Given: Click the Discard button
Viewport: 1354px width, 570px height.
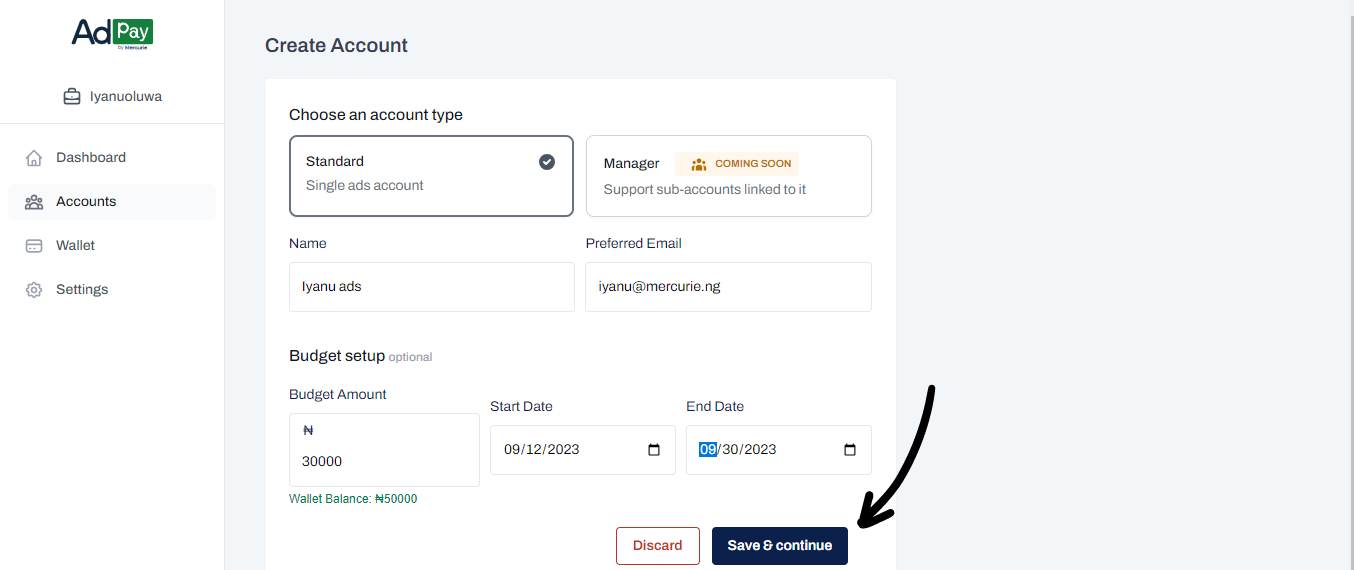Looking at the screenshot, I should pyautogui.click(x=658, y=546).
